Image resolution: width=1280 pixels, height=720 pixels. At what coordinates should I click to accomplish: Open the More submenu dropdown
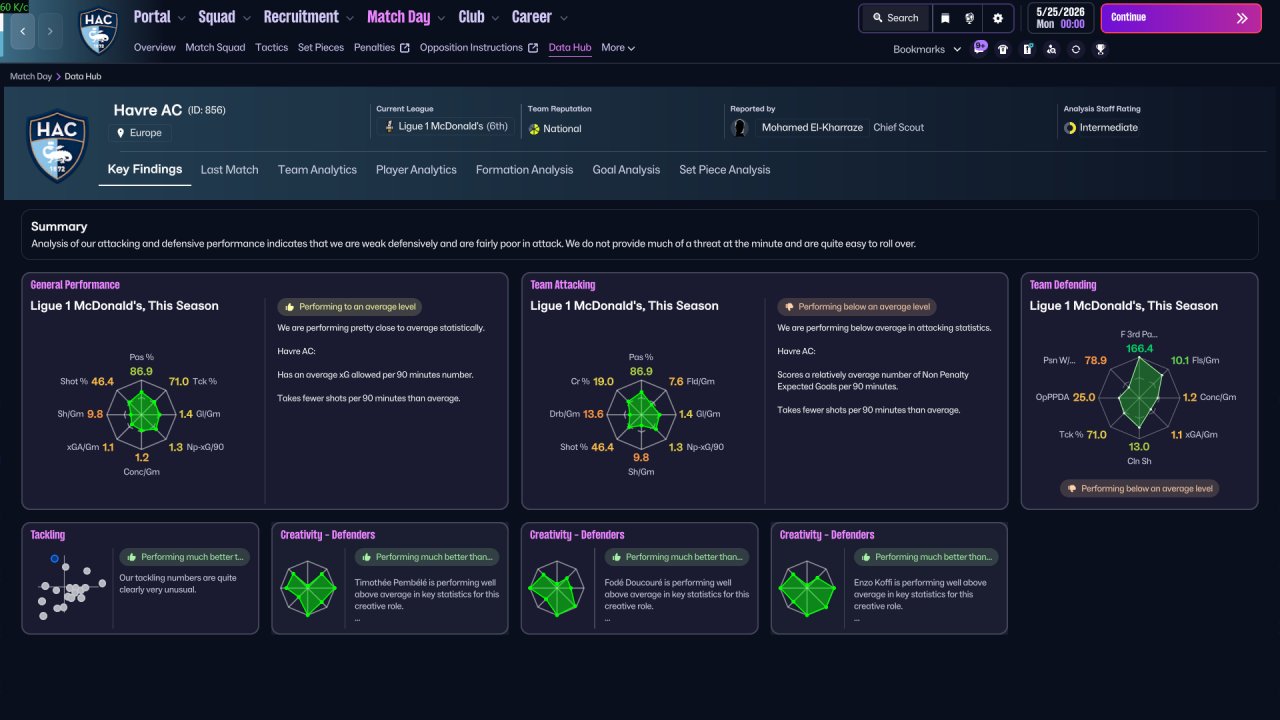pyautogui.click(x=618, y=48)
